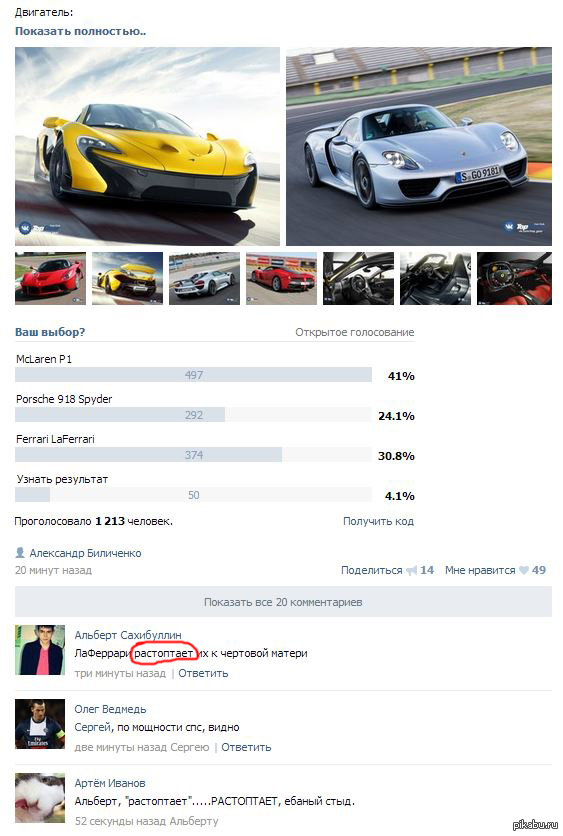
Task: Open the red steering wheel interior thumbnail
Action: (514, 278)
